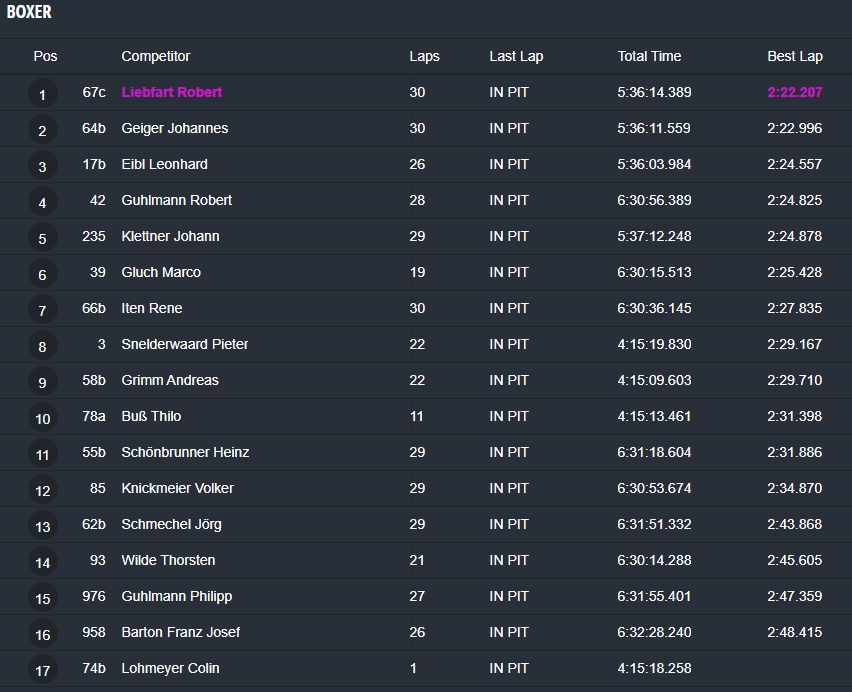Sort by the Laps column header
Image resolution: width=852 pixels, height=692 pixels.
[424, 56]
